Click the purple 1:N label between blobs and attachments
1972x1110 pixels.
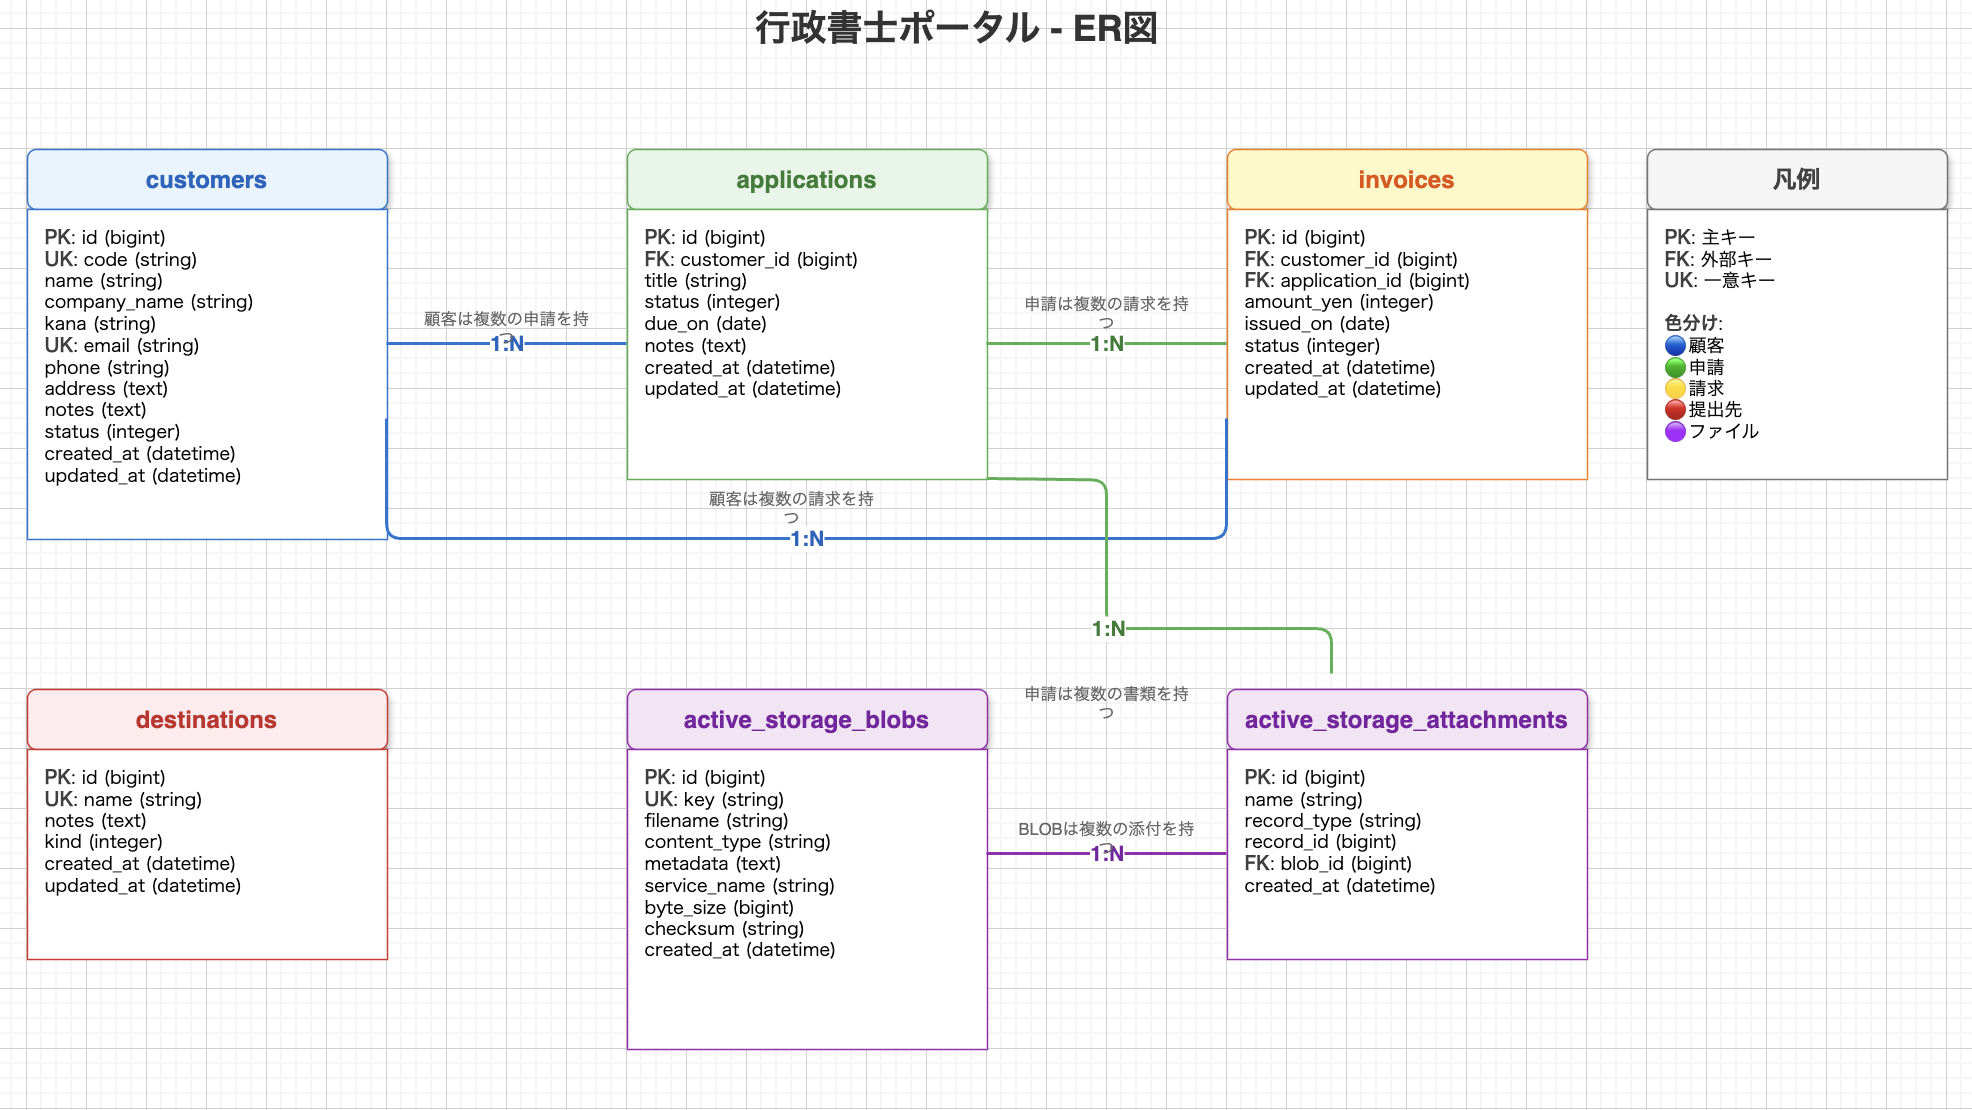pyautogui.click(x=1107, y=854)
